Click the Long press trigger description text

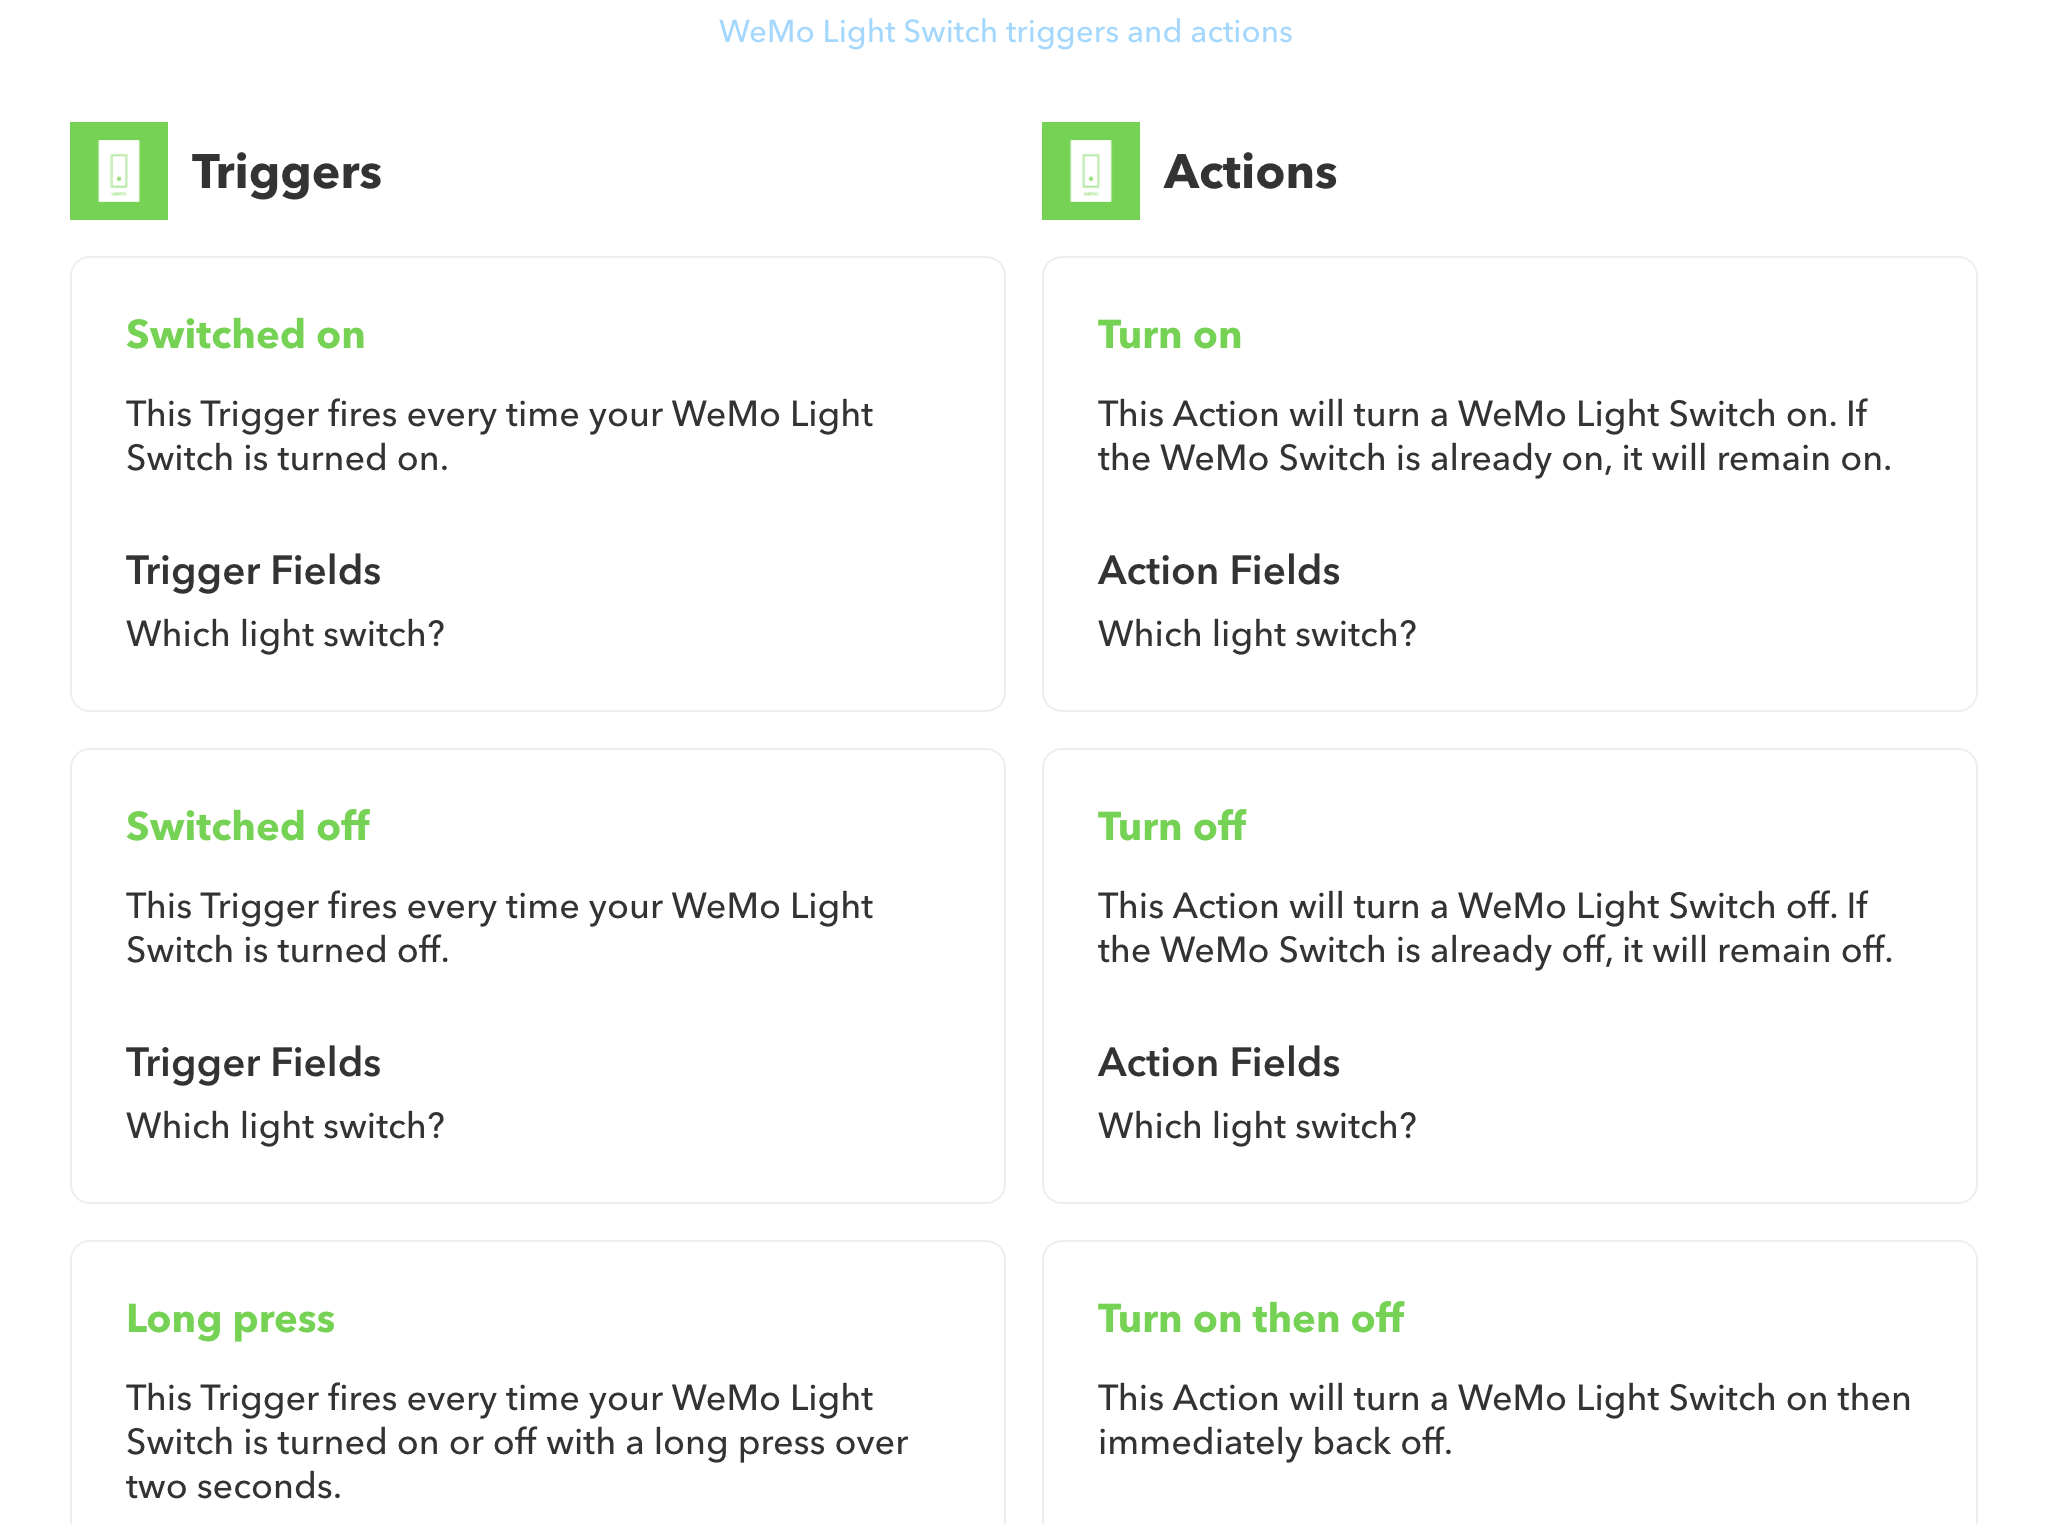517,1442
